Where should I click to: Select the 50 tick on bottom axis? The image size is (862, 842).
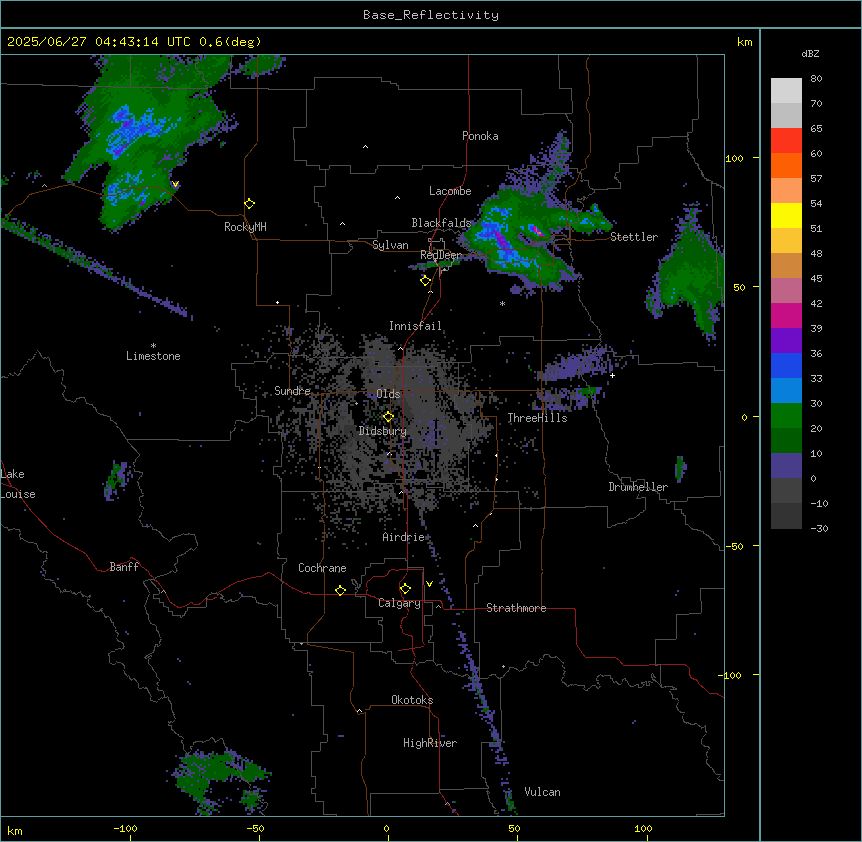514,828
